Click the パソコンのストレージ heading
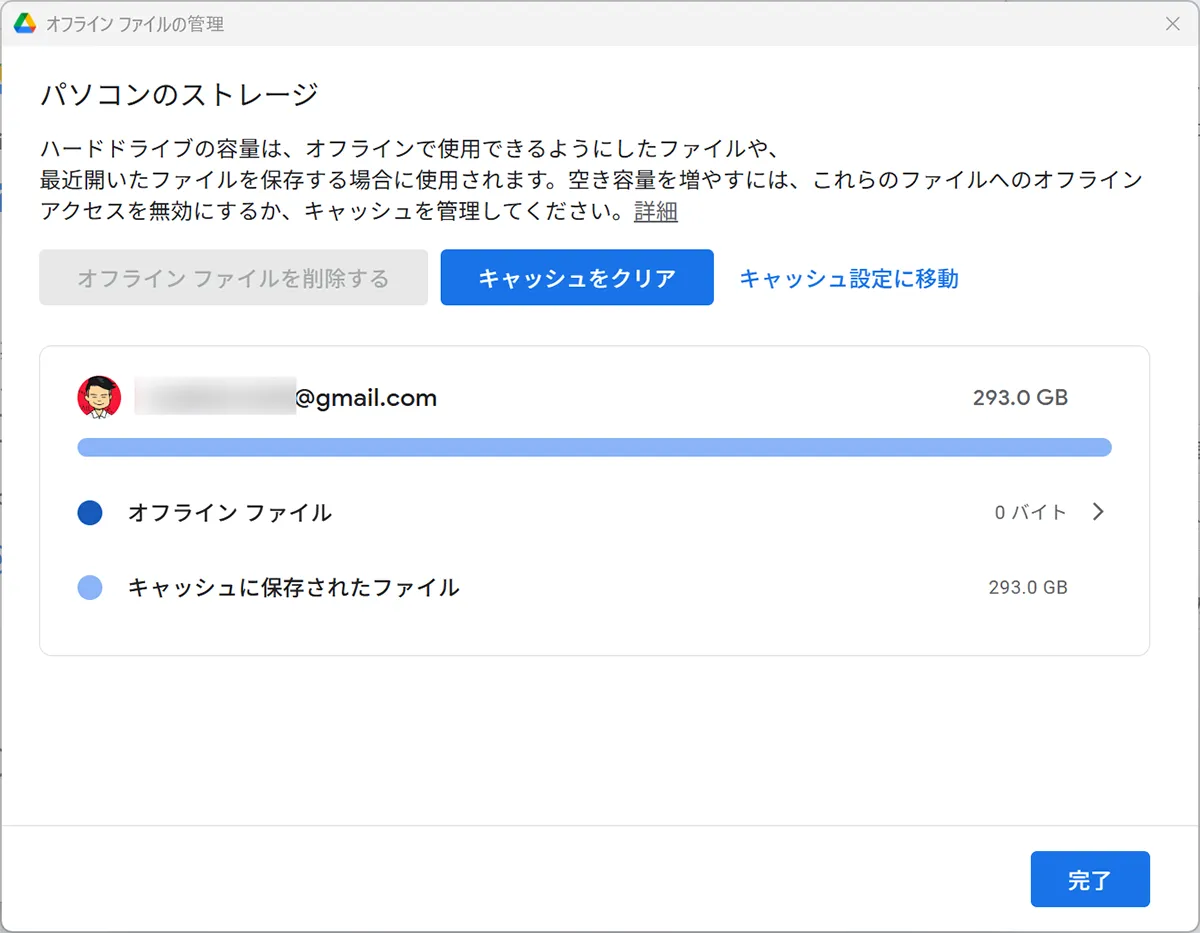The image size is (1200, 933). pos(179,95)
